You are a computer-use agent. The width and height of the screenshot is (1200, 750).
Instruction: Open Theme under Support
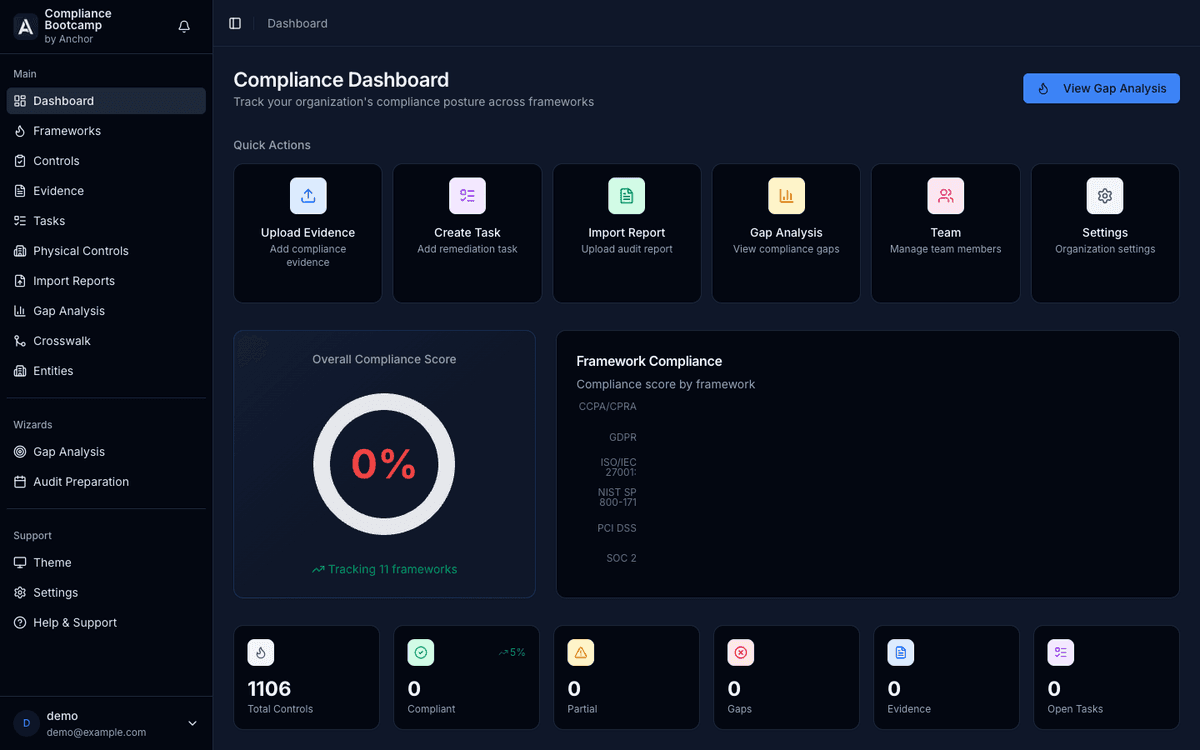point(106,563)
